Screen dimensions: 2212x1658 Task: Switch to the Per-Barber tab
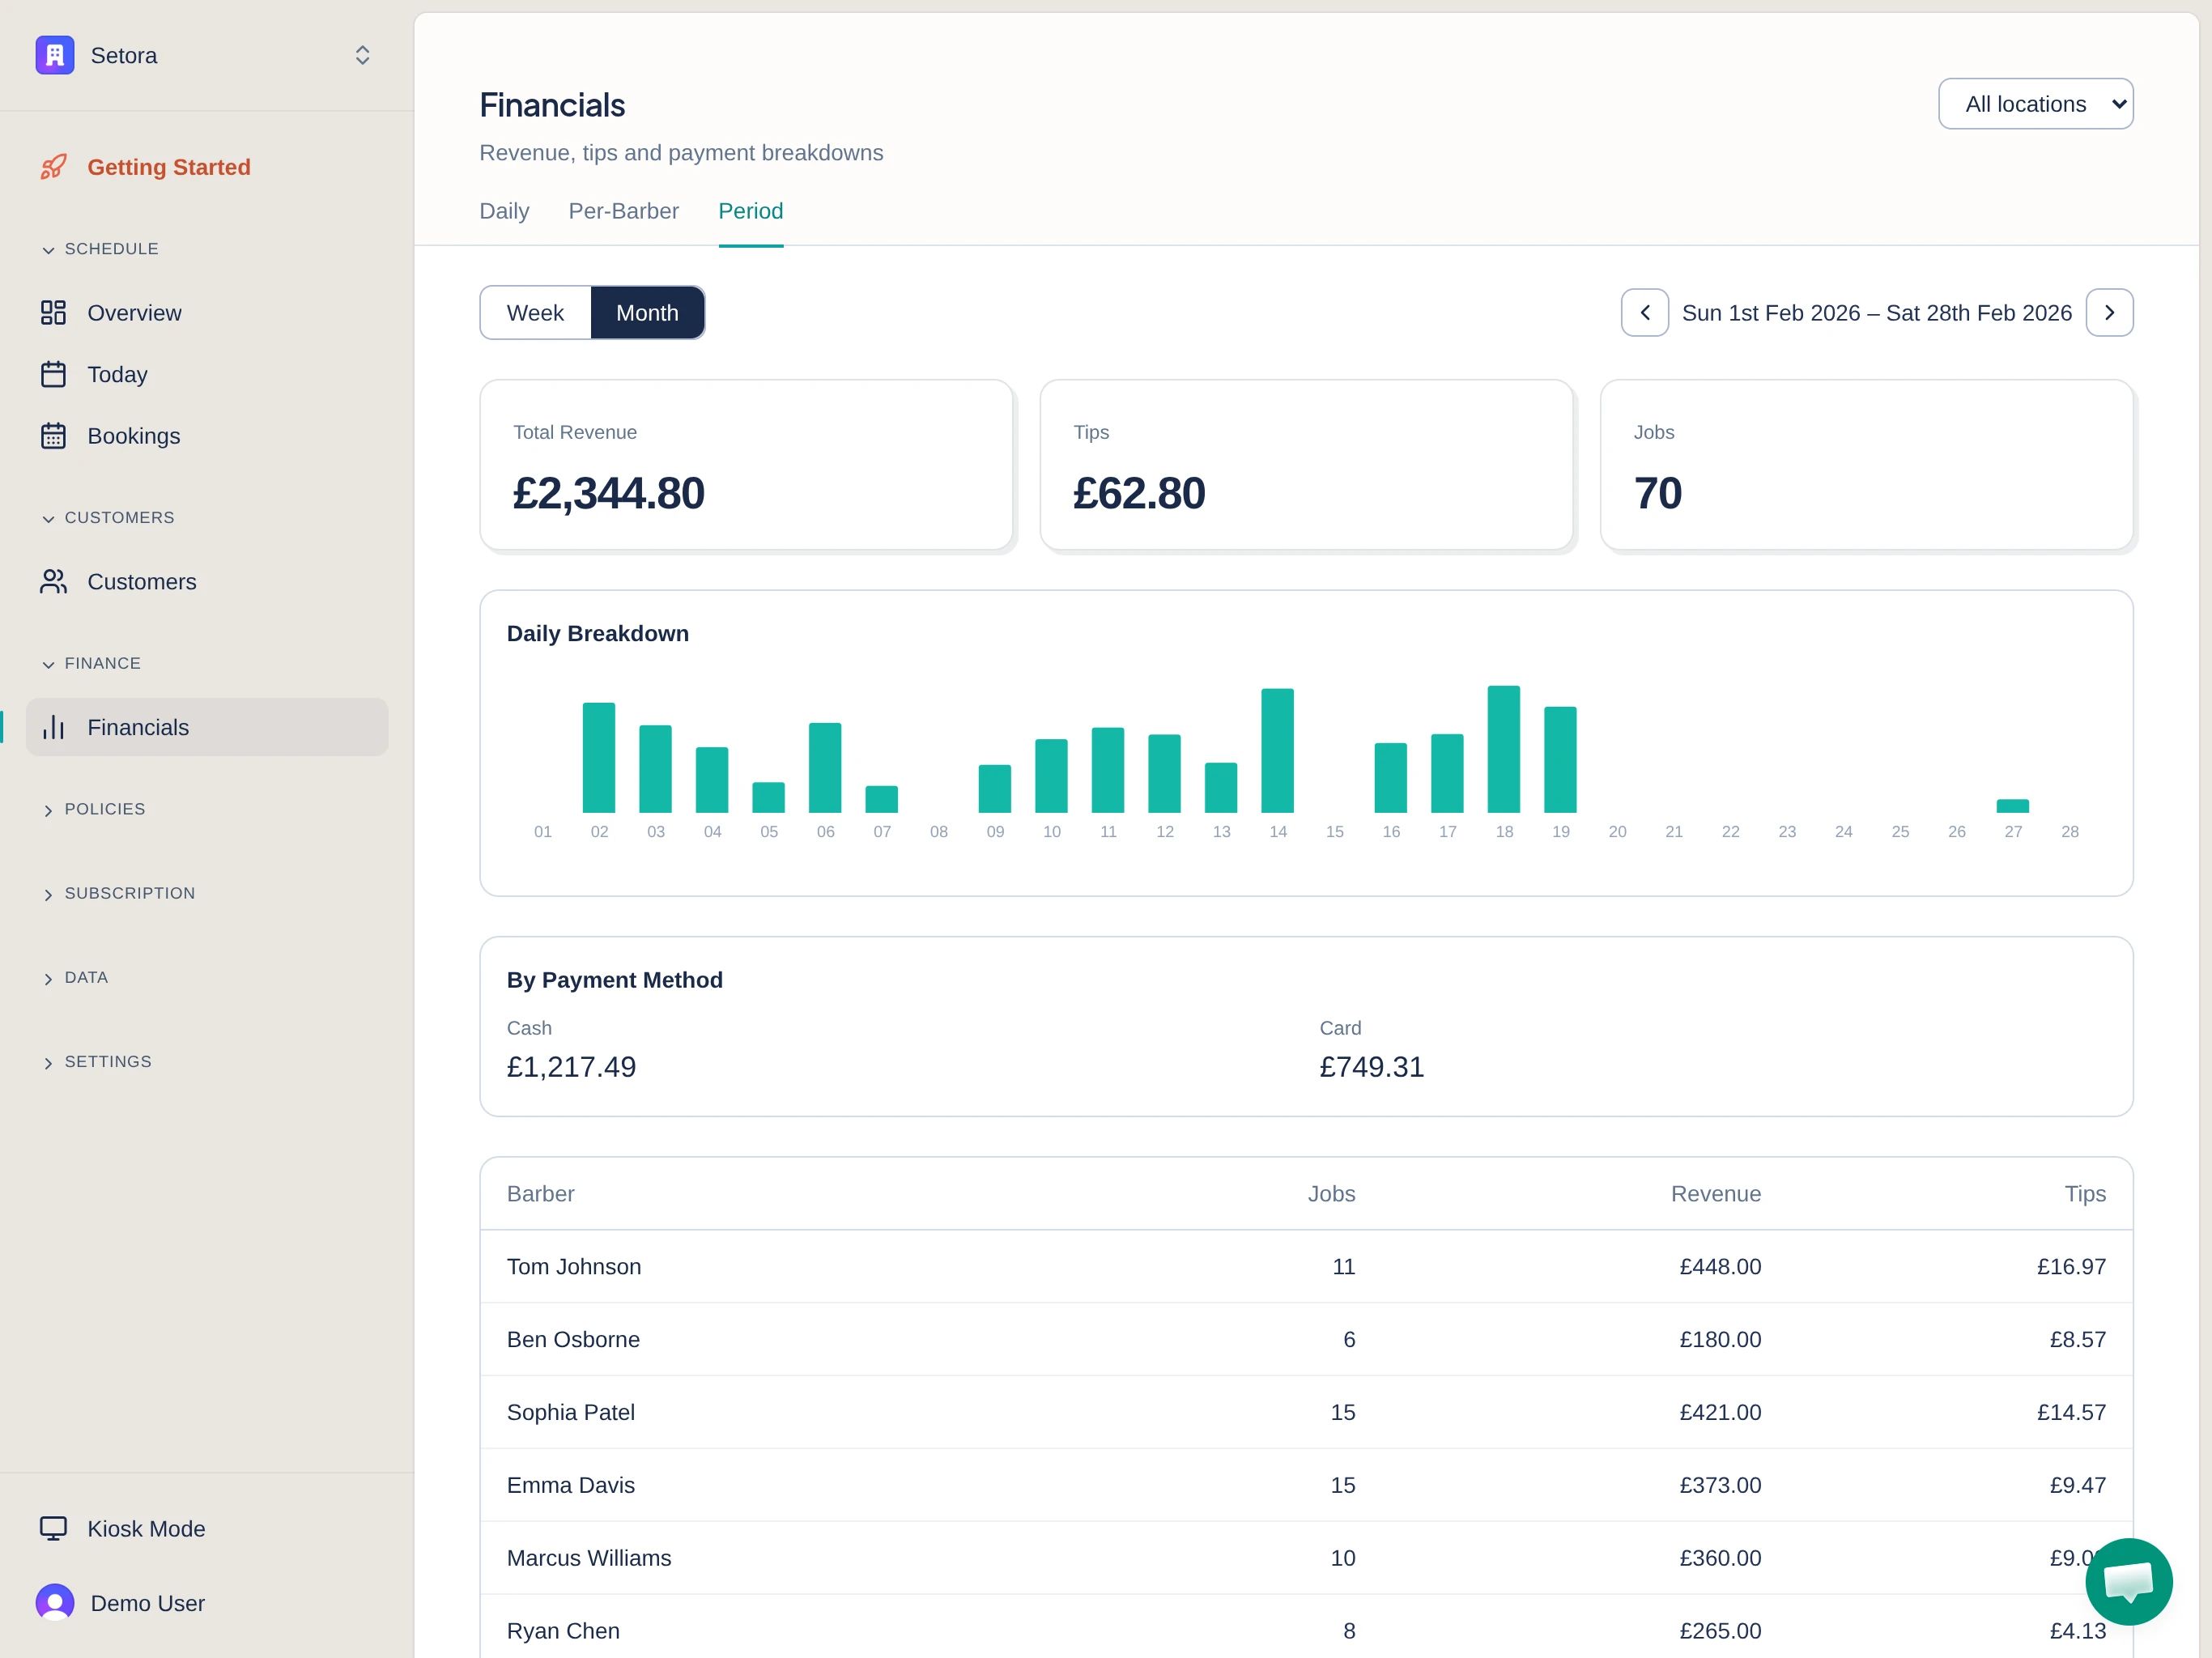[623, 211]
